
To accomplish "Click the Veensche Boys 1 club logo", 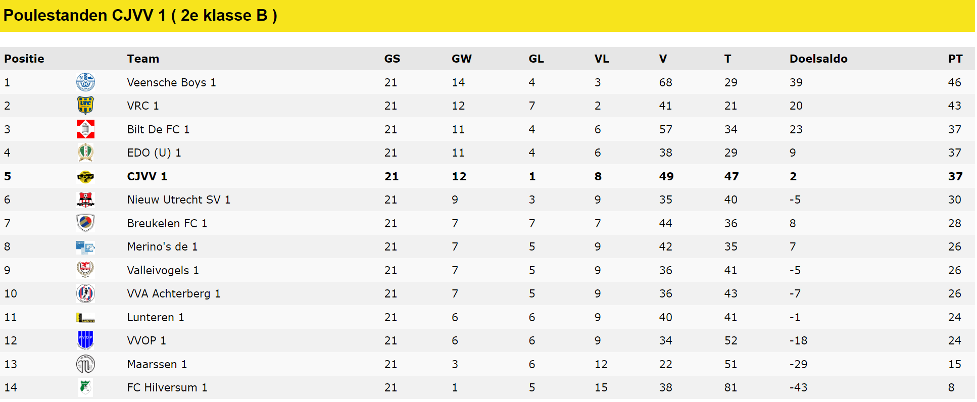I will coord(85,82).
